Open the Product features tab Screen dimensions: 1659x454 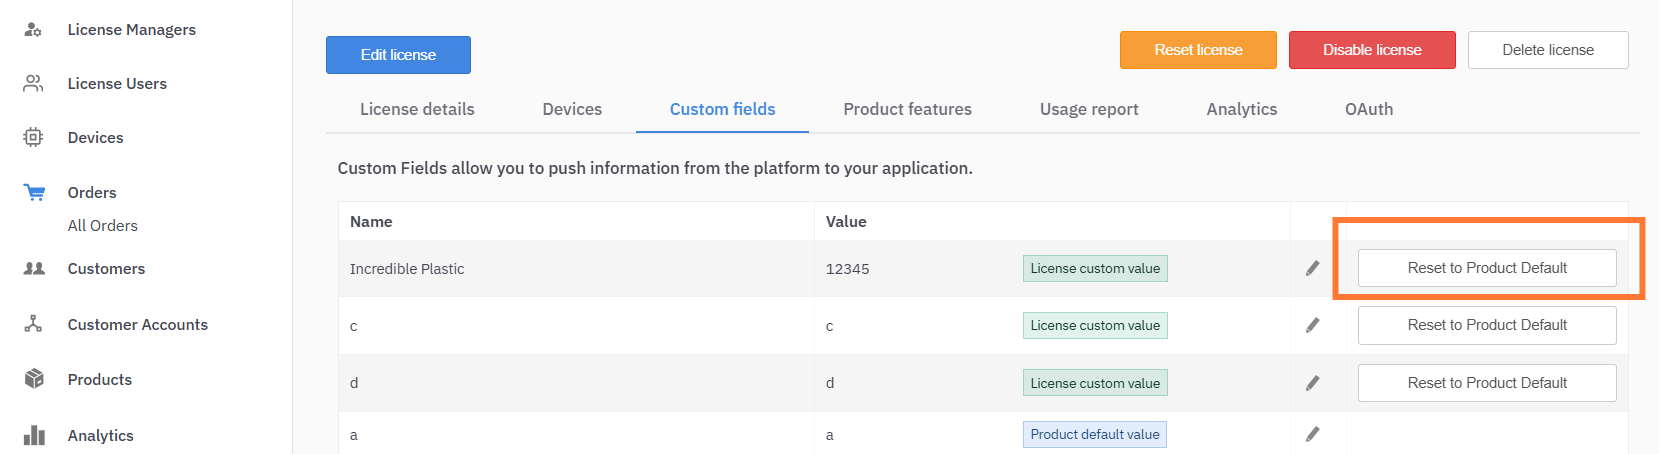pyautogui.click(x=907, y=109)
